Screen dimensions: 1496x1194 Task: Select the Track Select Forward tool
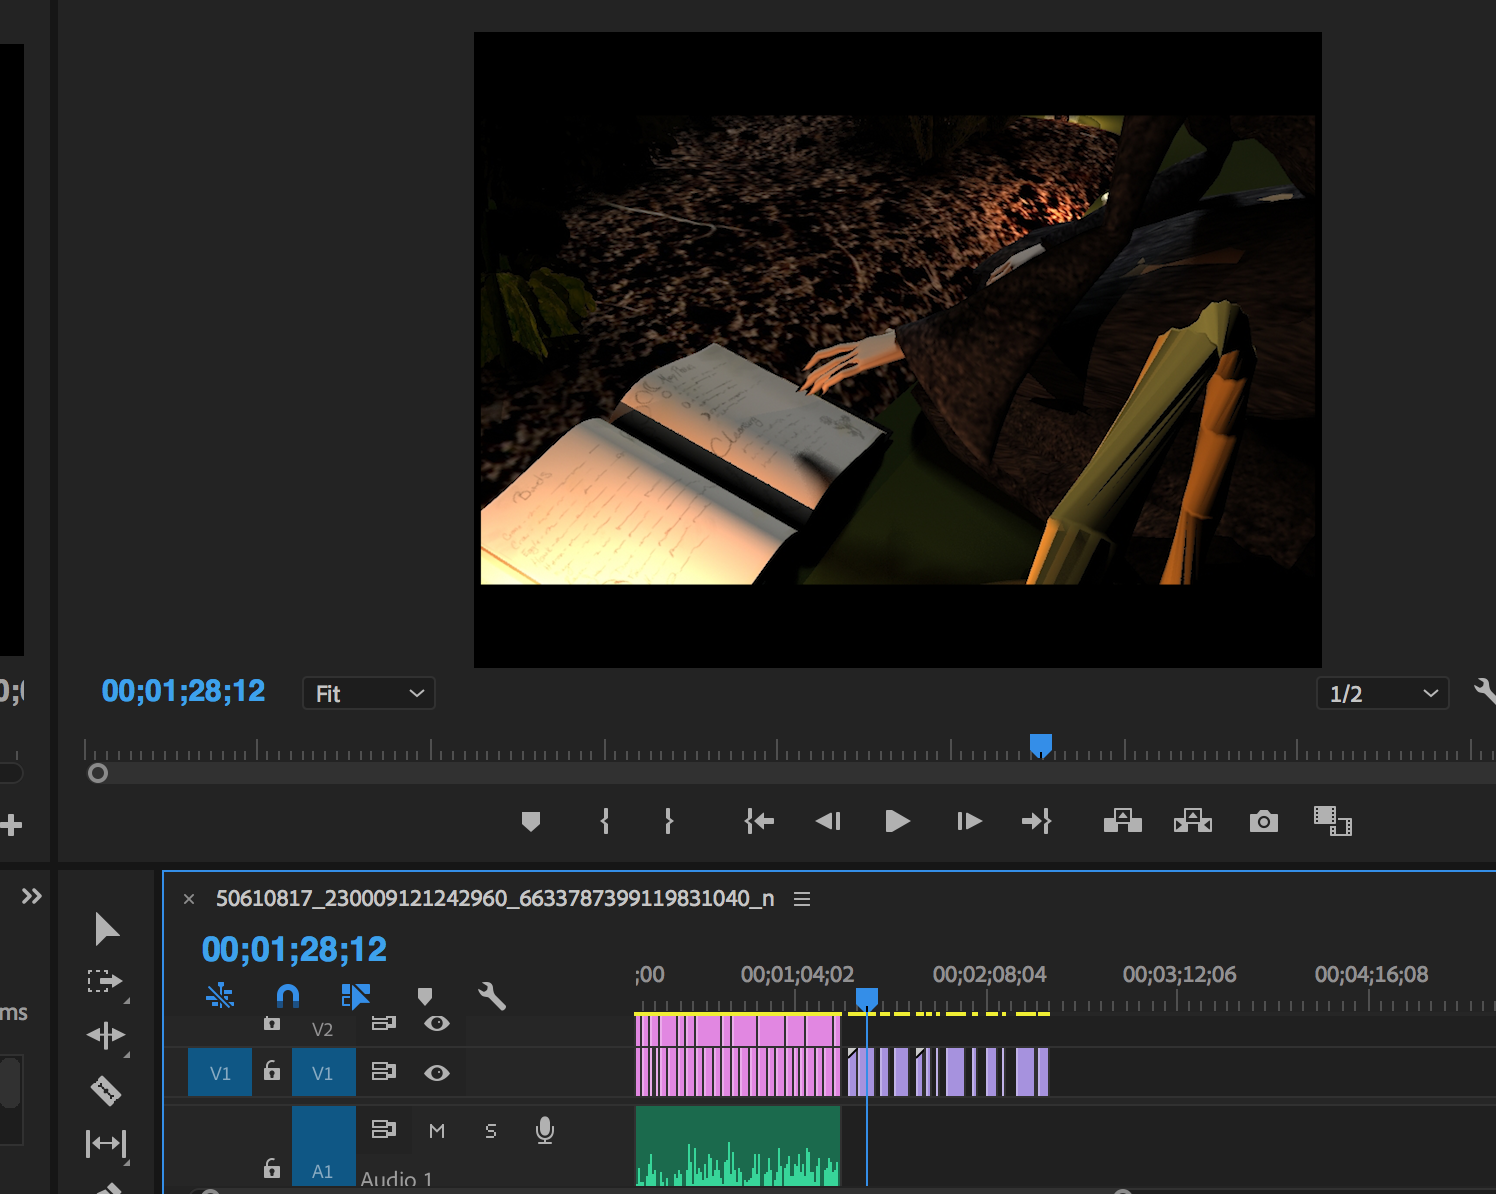(105, 981)
